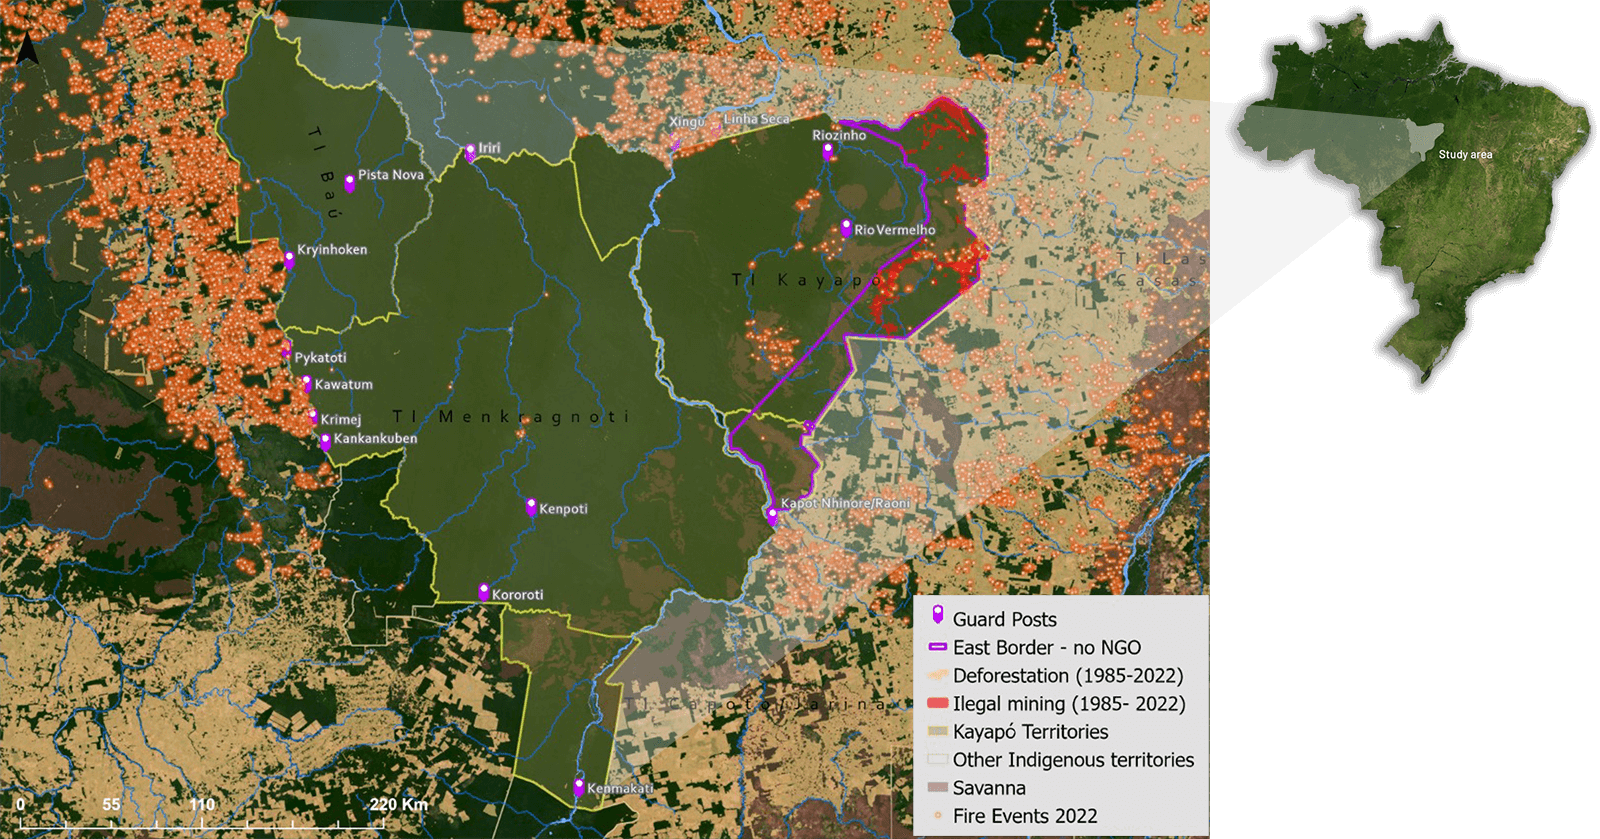Image resolution: width=1600 pixels, height=839 pixels.
Task: Click the Savanna legend swatch
Action: coord(938,787)
